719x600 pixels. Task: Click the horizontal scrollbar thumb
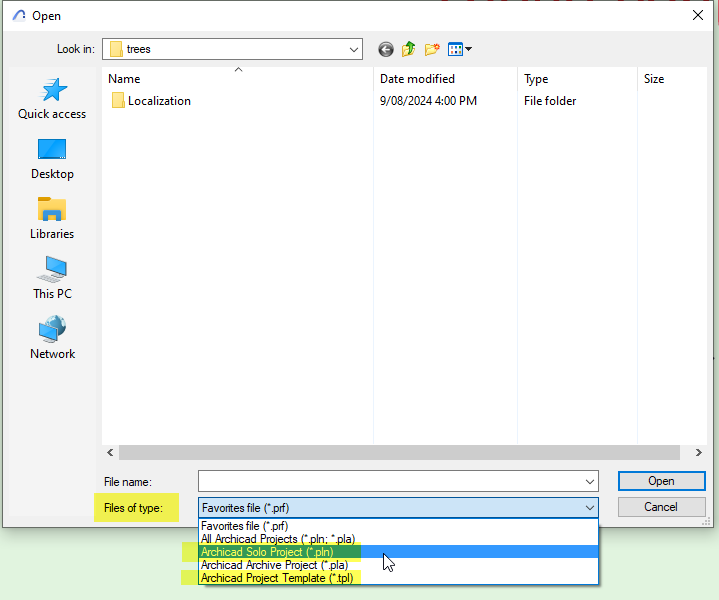click(x=399, y=453)
